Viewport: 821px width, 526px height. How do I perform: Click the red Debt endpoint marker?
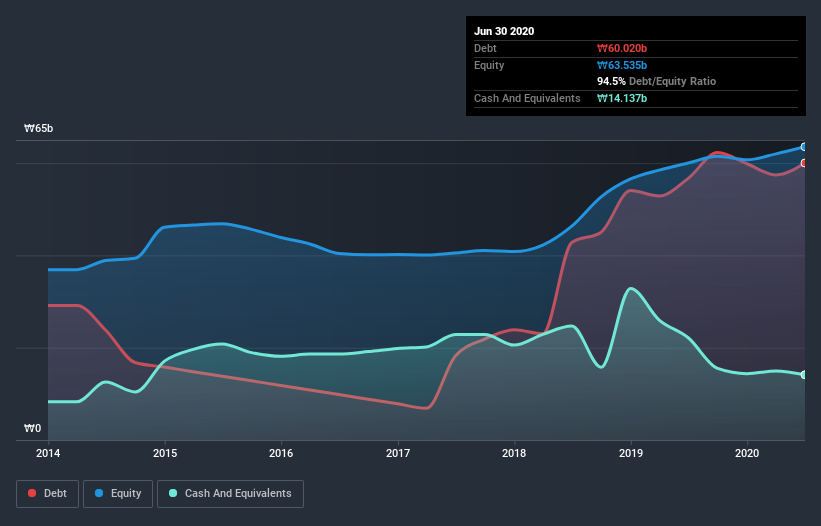804,163
